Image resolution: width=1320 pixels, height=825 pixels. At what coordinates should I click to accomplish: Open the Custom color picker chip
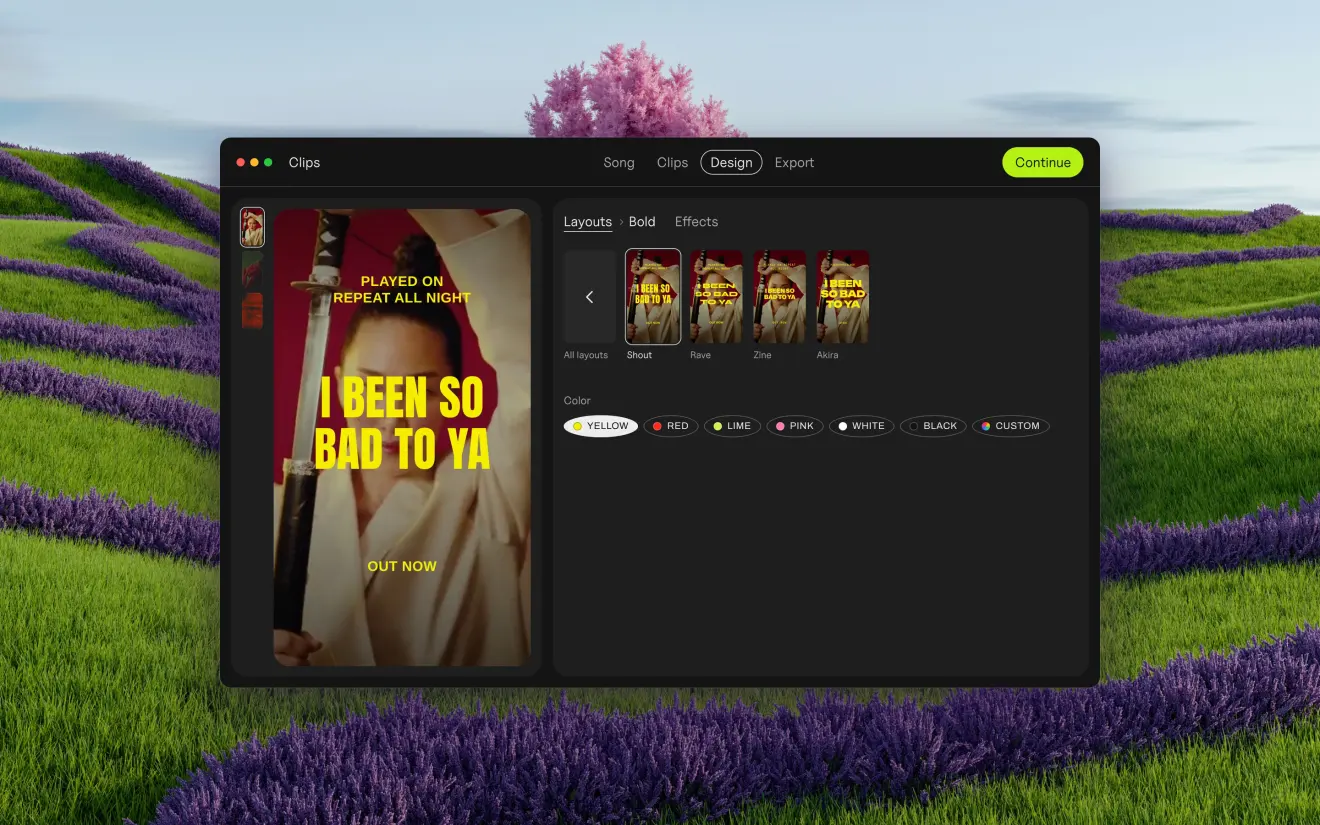[x=1011, y=426]
